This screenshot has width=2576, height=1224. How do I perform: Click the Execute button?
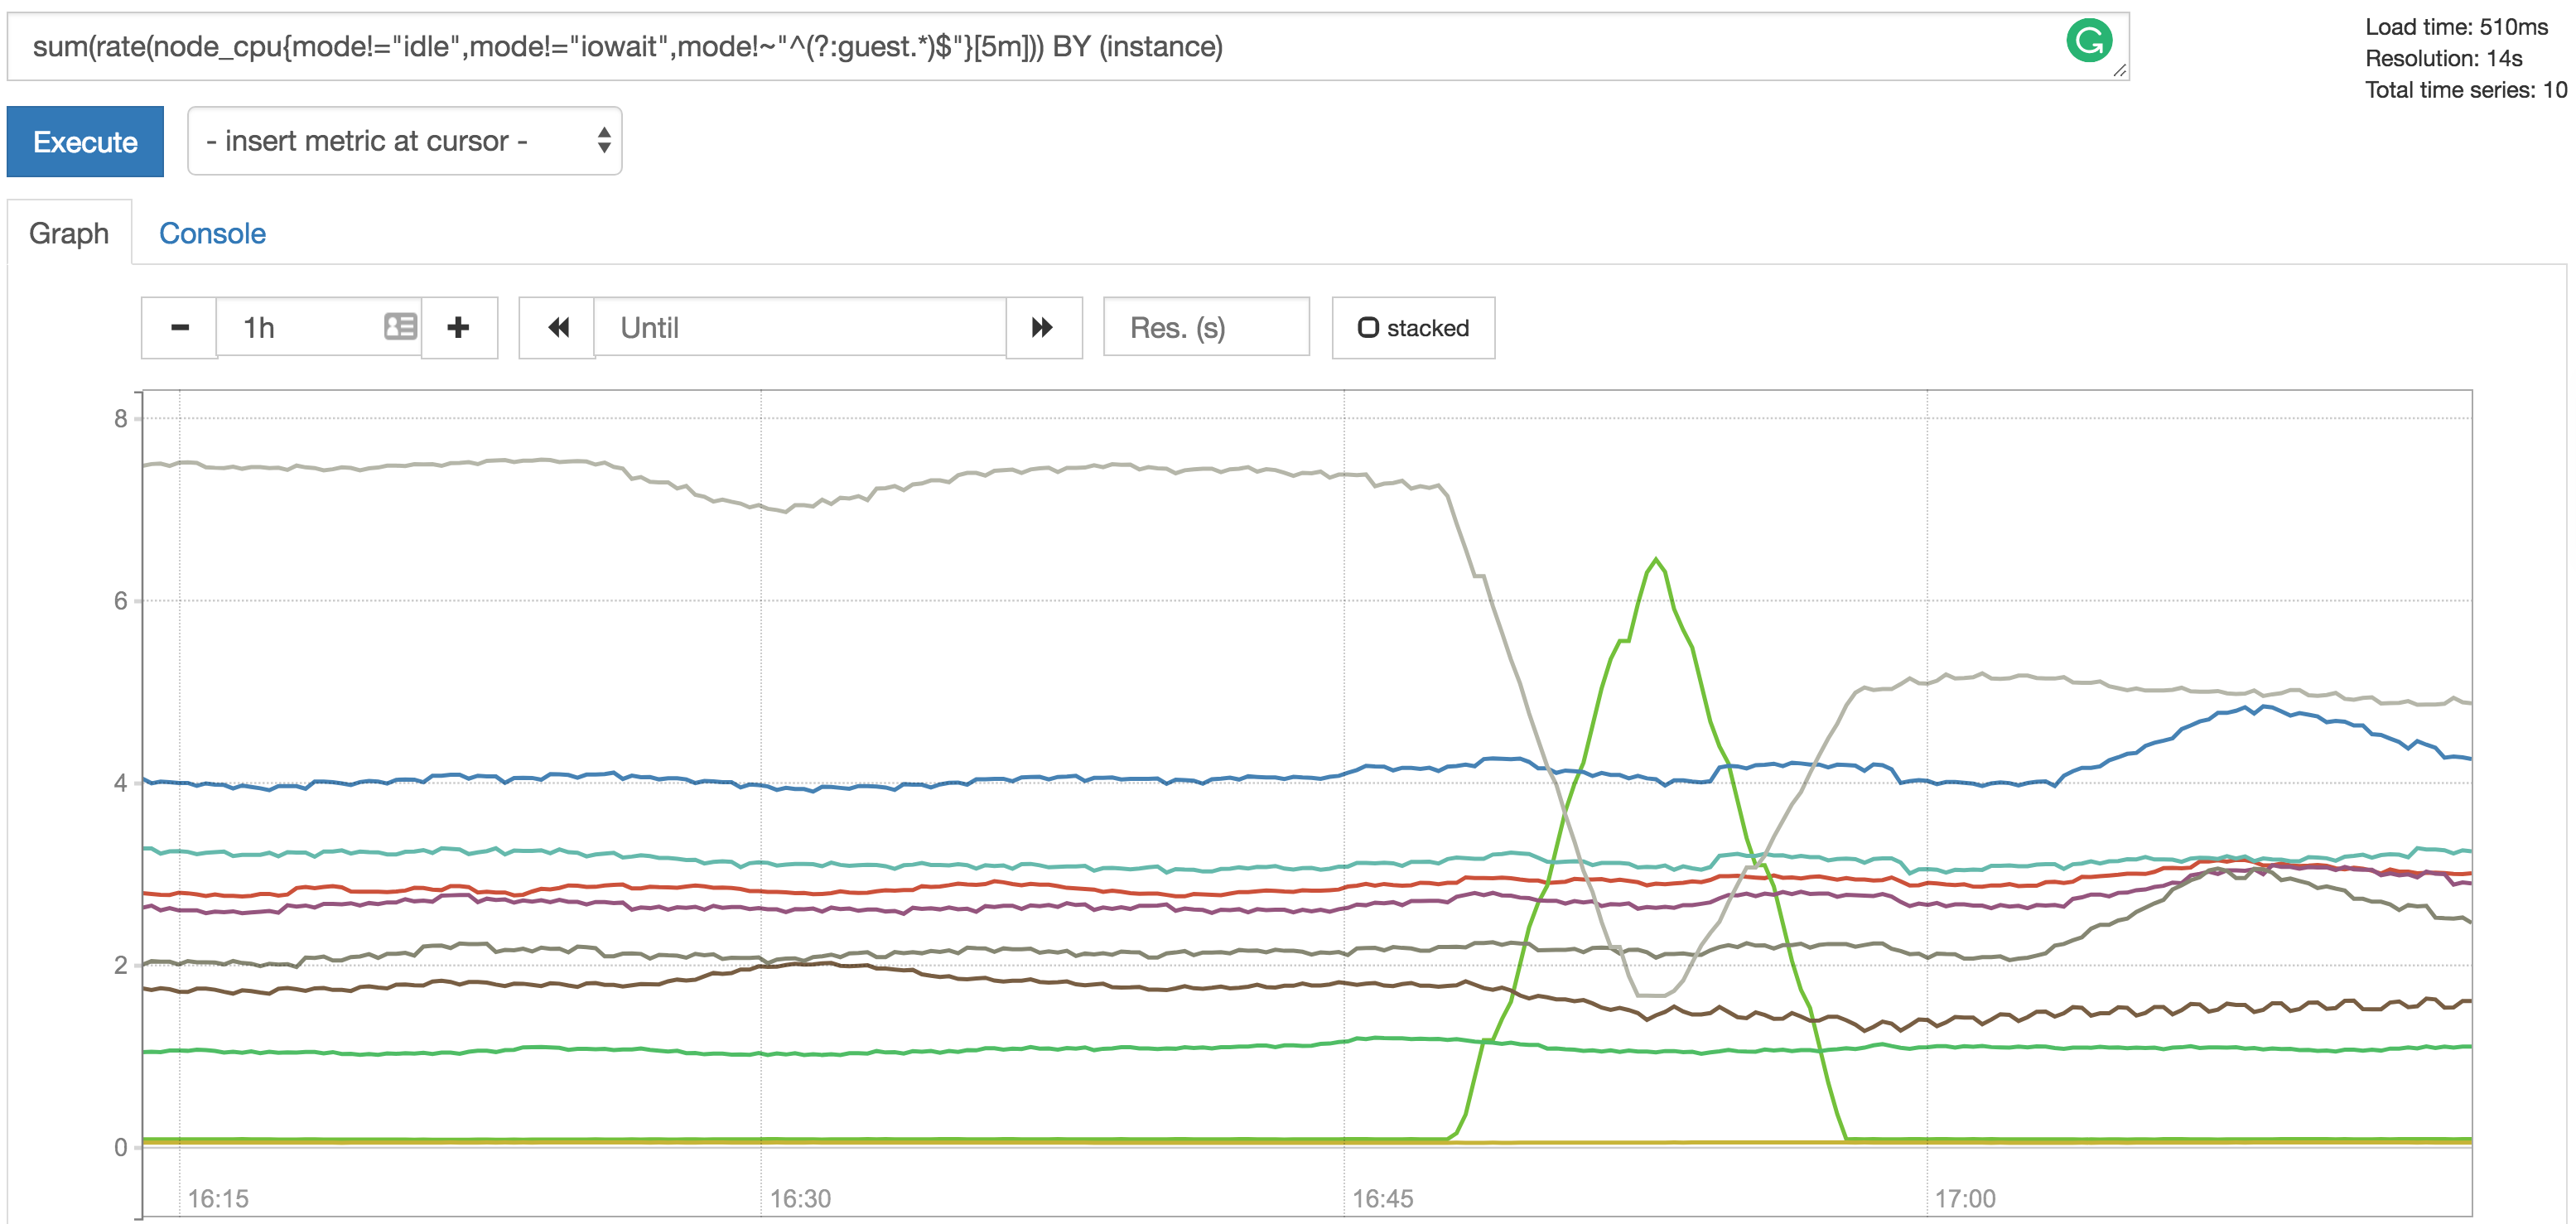point(84,141)
